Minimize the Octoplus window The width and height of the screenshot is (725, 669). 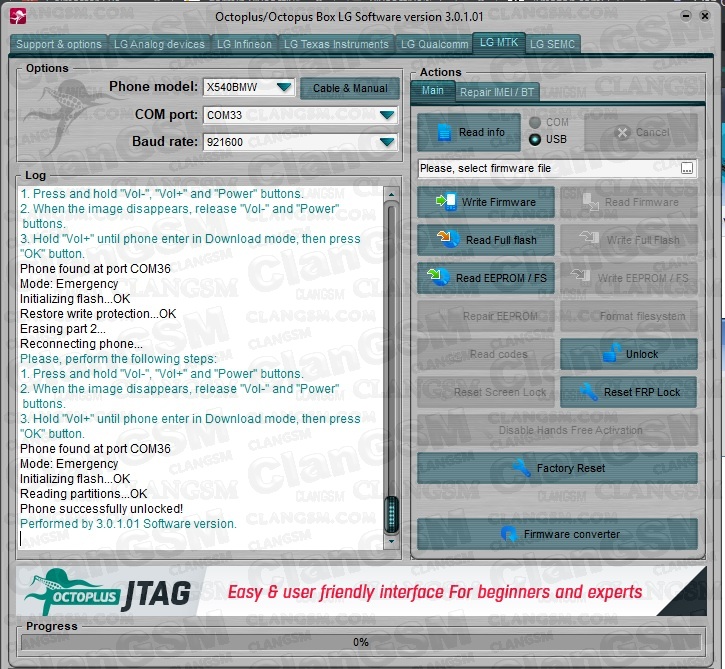point(686,16)
